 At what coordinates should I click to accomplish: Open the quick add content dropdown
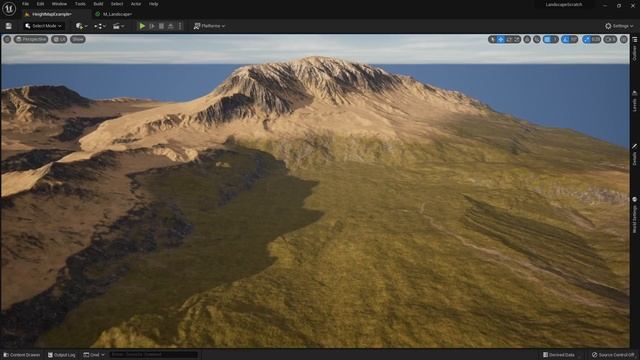pos(81,26)
